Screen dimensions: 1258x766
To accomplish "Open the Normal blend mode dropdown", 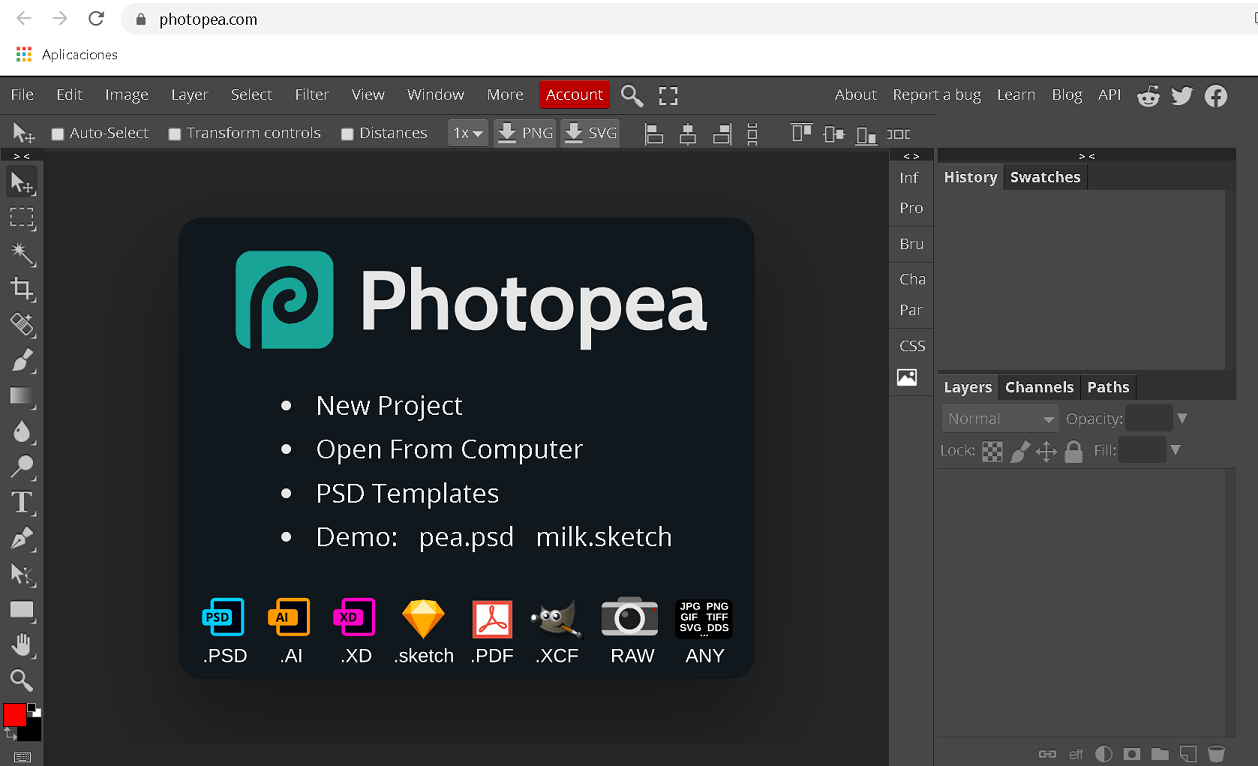I will [x=1001, y=419].
